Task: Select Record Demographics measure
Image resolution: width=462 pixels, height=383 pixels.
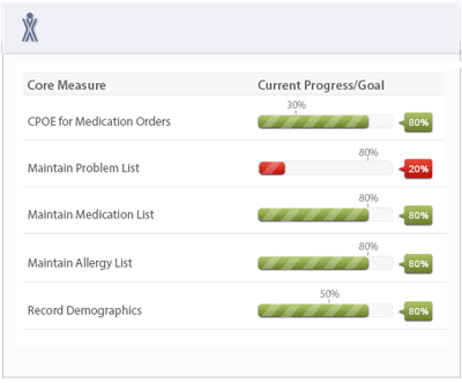Action: coord(85,311)
